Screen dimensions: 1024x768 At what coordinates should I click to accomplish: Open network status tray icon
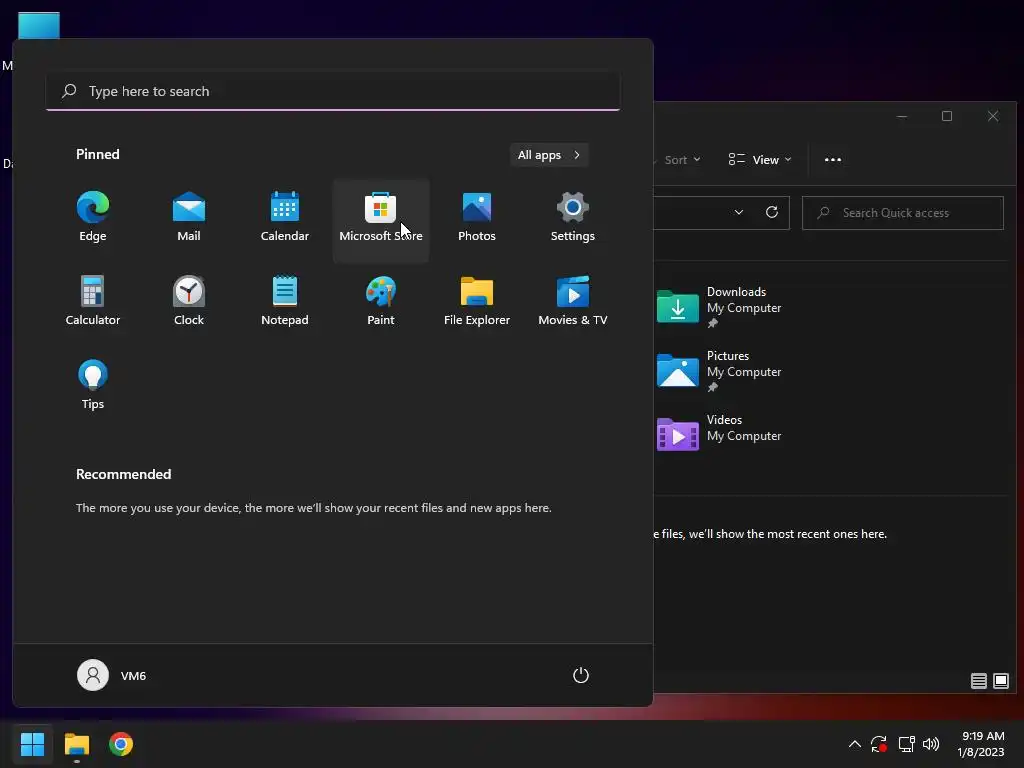click(906, 744)
